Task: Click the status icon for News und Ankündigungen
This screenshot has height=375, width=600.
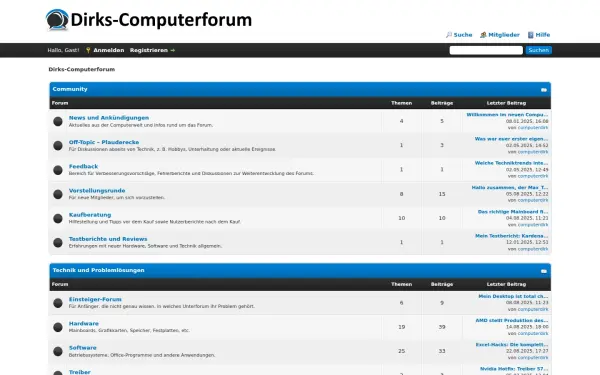Action: pyautogui.click(x=58, y=121)
